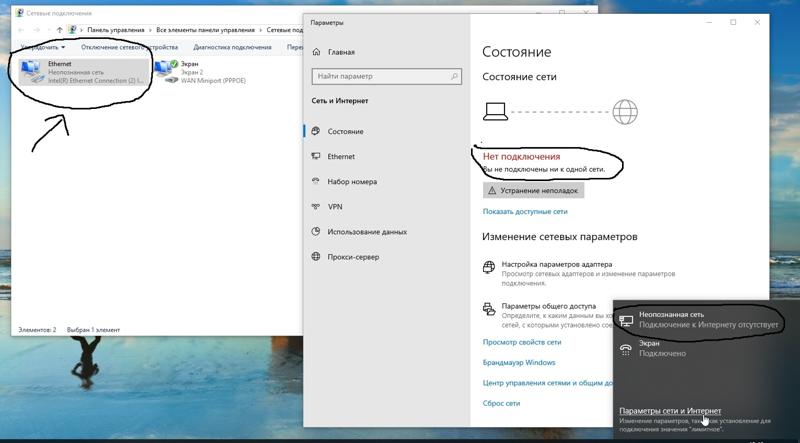Screen dimensions: 800x443
Task: Click the laptop icon in network status diagram
Action: coord(495,111)
